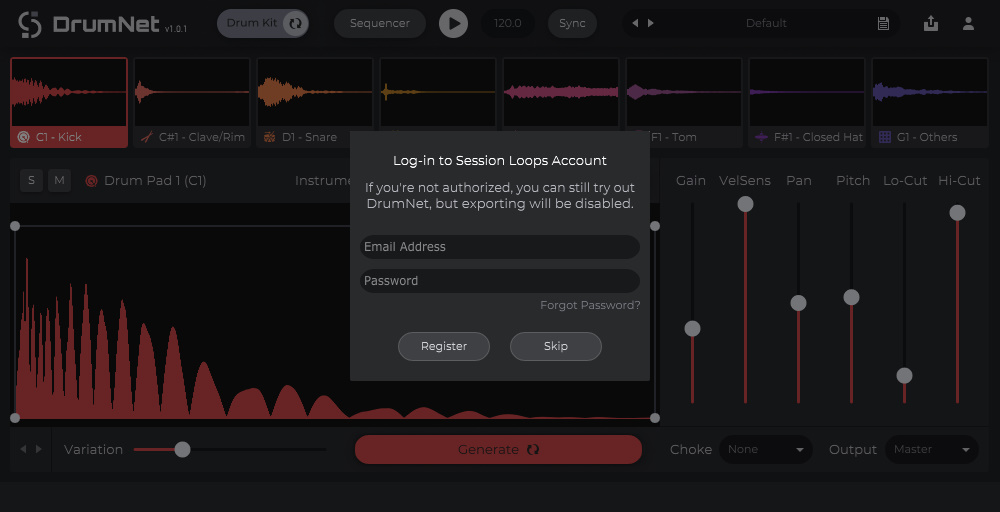Viewport: 1000px width, 512px height.
Task: Click the DrumNet logo icon
Action: 30,24
